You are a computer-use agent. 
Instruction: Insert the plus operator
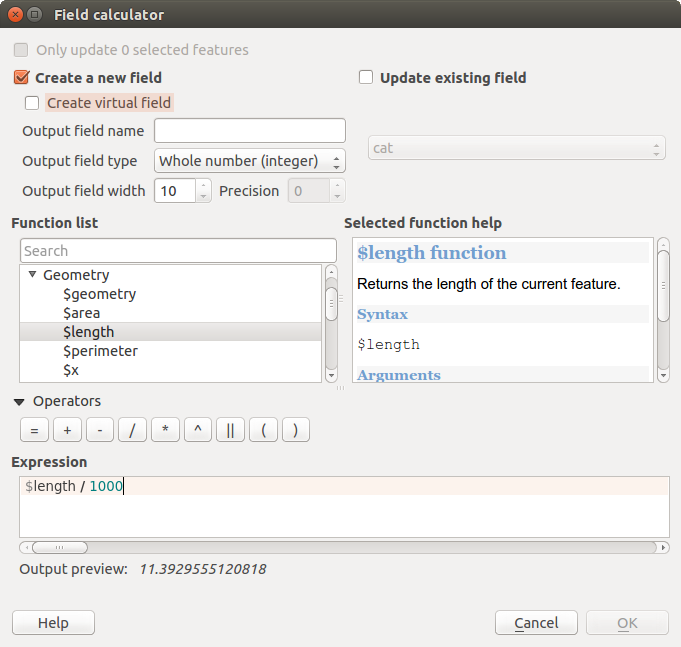(67, 430)
